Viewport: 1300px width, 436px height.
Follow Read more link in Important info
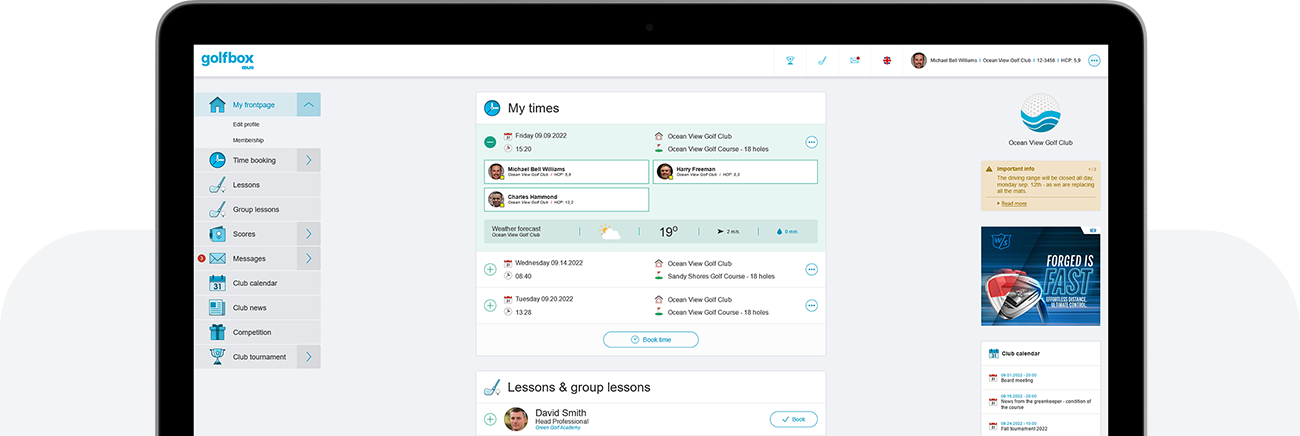(1013, 203)
